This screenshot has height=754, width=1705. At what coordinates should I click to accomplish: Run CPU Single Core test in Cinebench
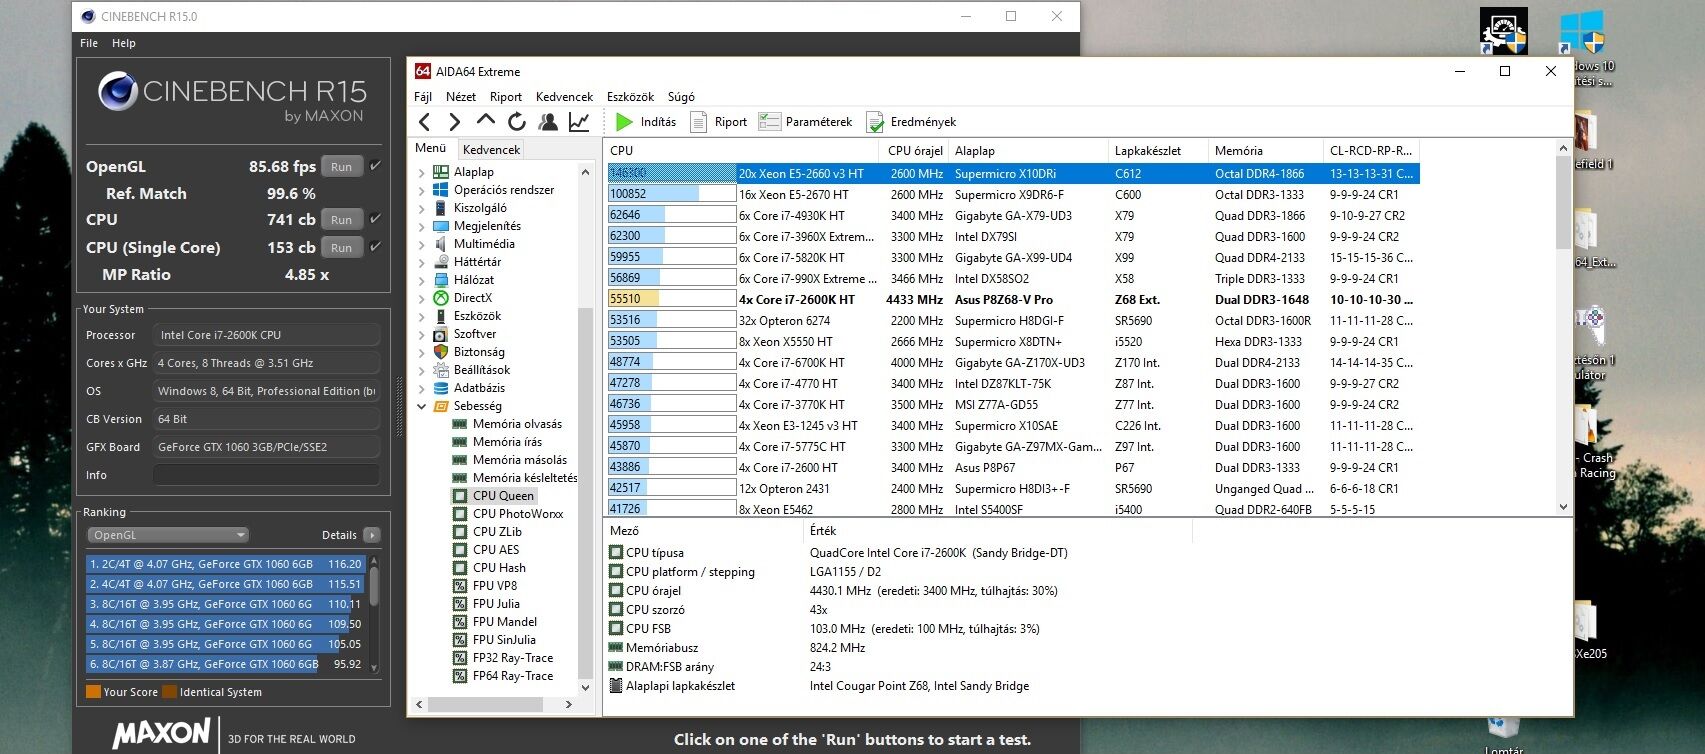pyautogui.click(x=342, y=247)
